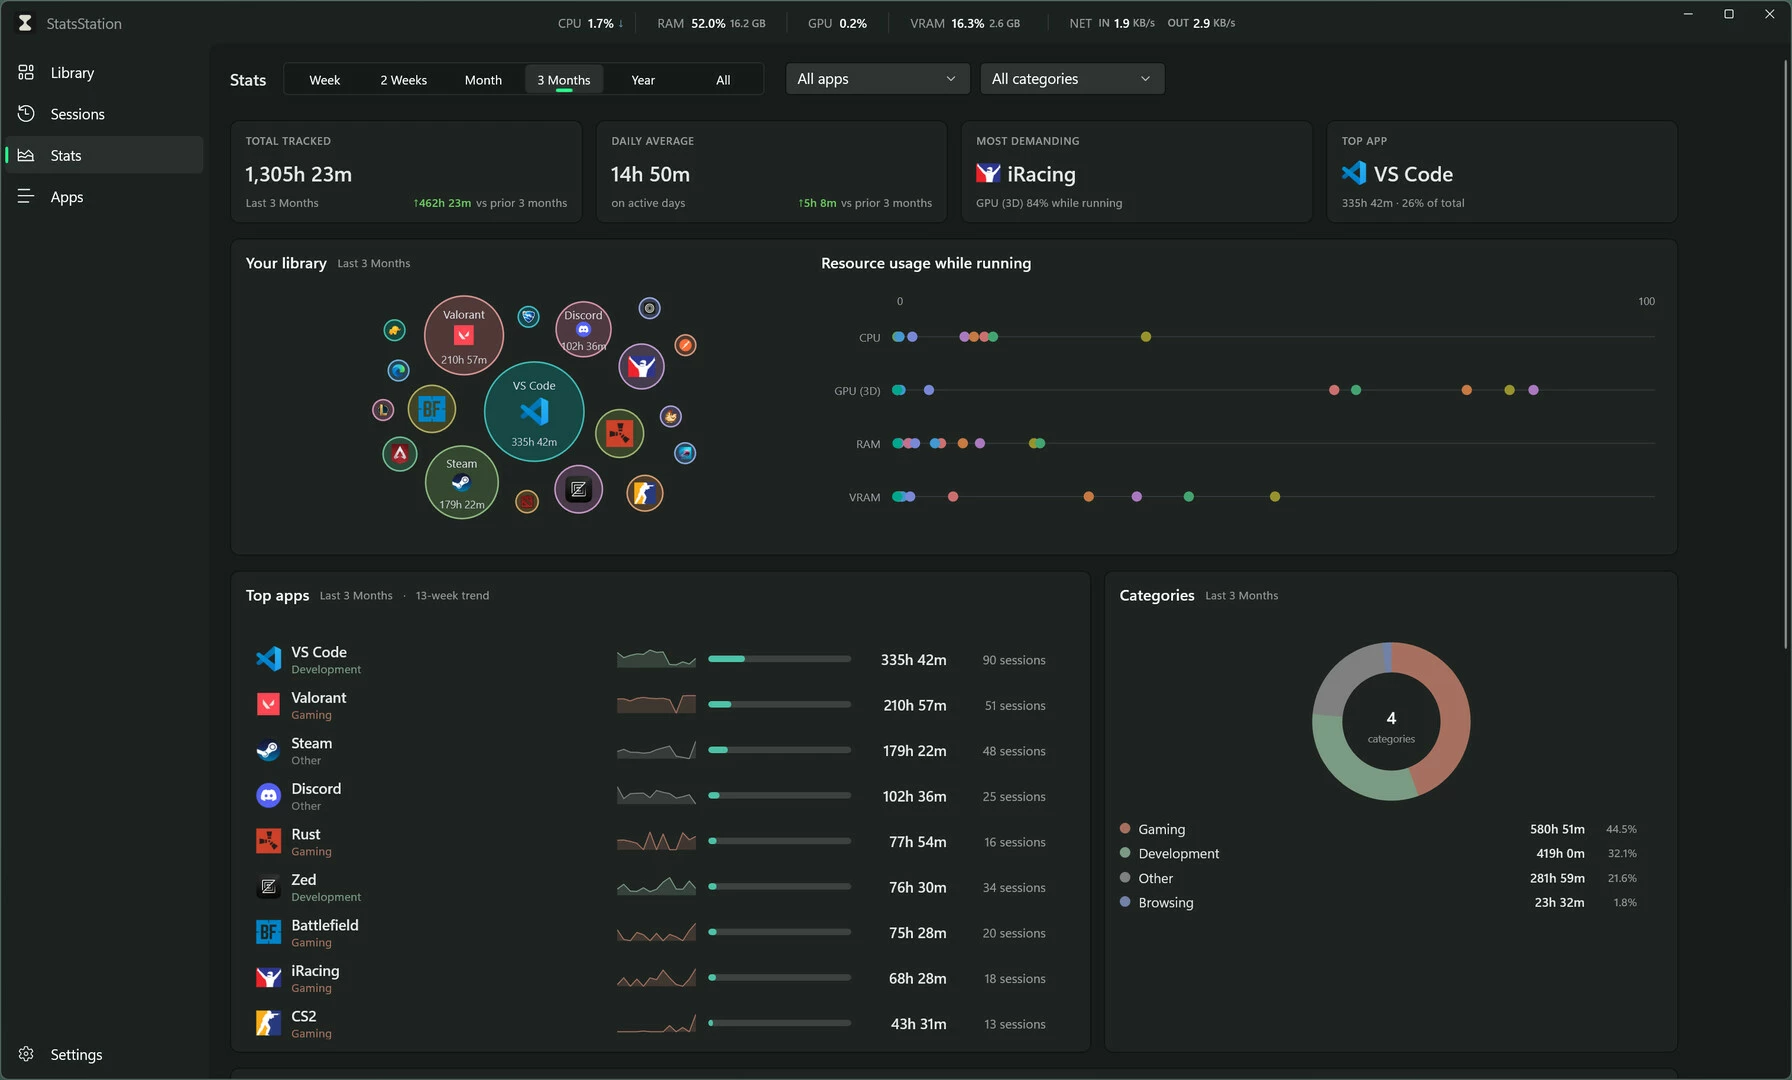Click the Battlefield icon in Top apps list
1792x1080 pixels.
click(x=268, y=932)
